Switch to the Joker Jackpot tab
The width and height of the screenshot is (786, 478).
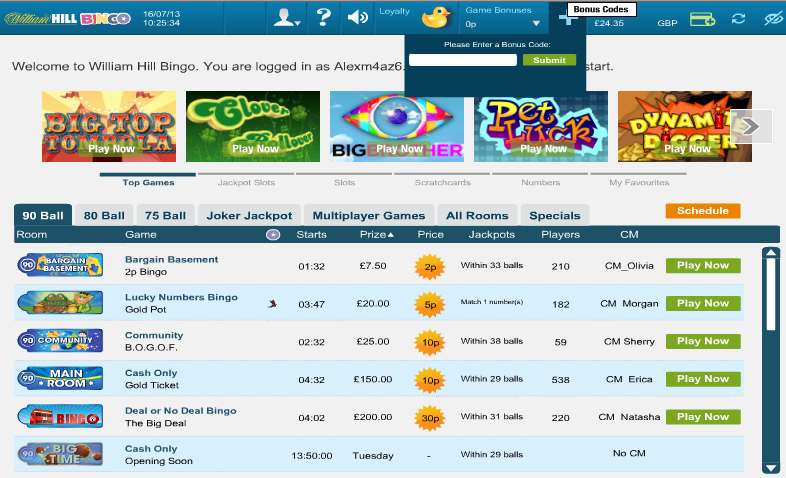(249, 215)
